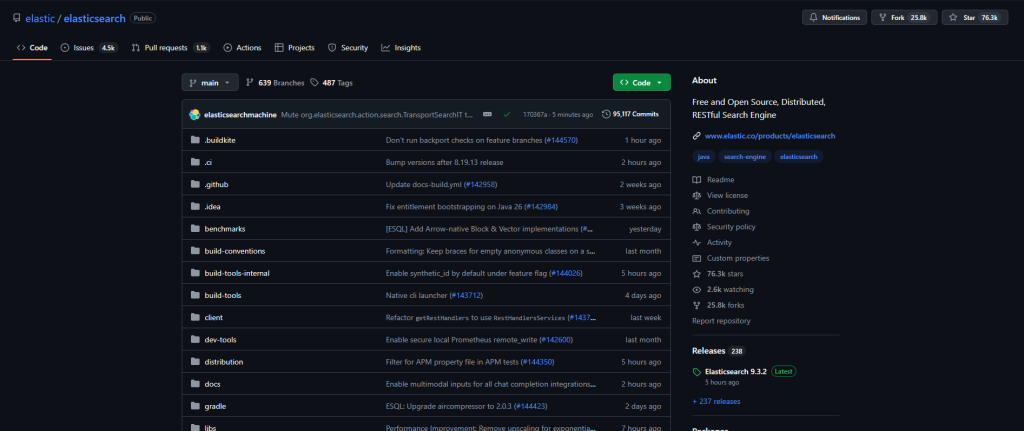This screenshot has width=1024, height=431.
Task: Click the folder icon beside build-tools-internal
Action: point(195,273)
